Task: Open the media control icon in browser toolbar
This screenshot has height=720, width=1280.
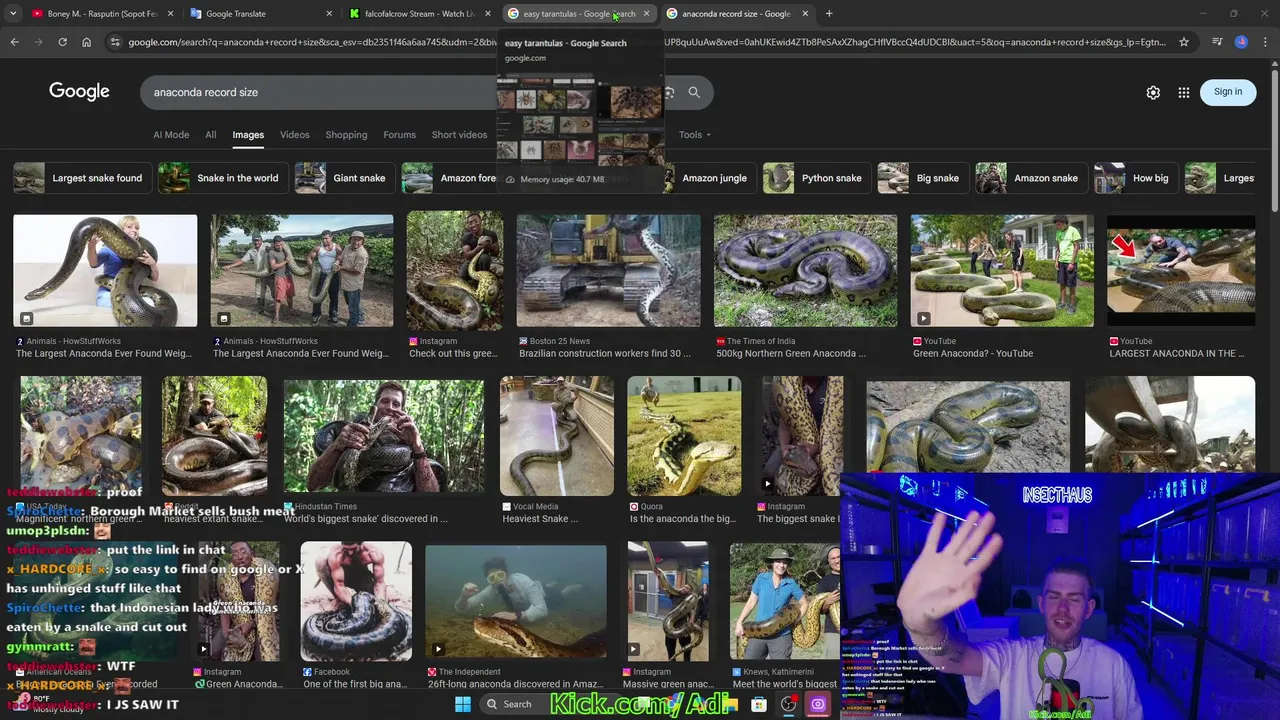Action: (1217, 42)
